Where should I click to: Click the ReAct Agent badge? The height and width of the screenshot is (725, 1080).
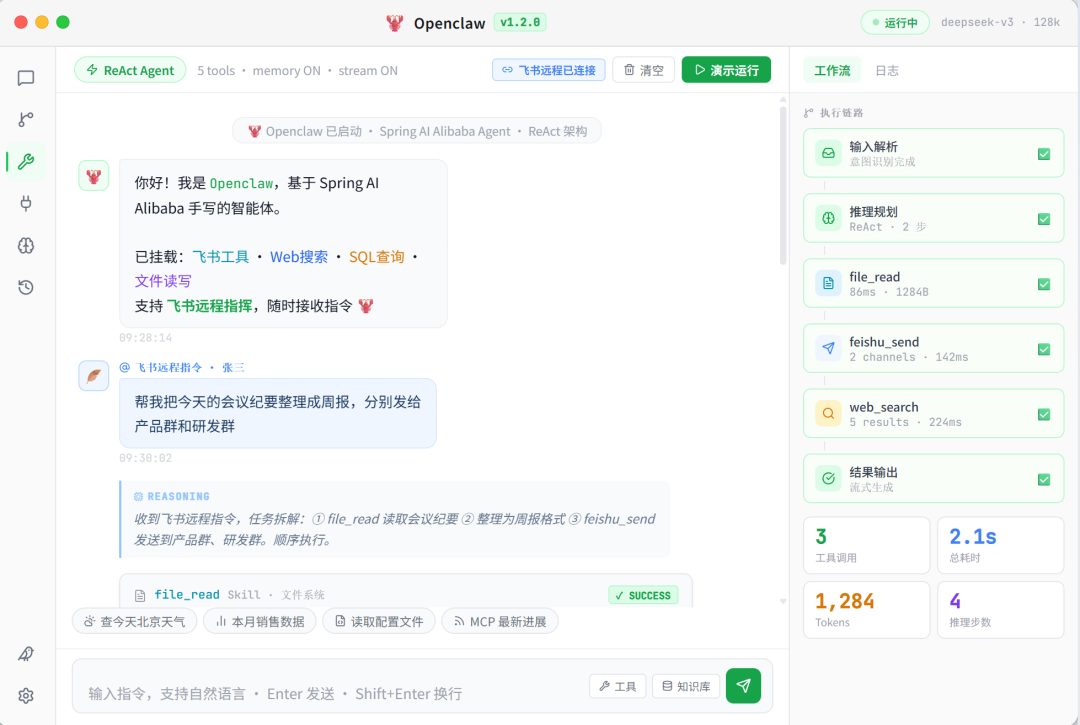tap(130, 70)
